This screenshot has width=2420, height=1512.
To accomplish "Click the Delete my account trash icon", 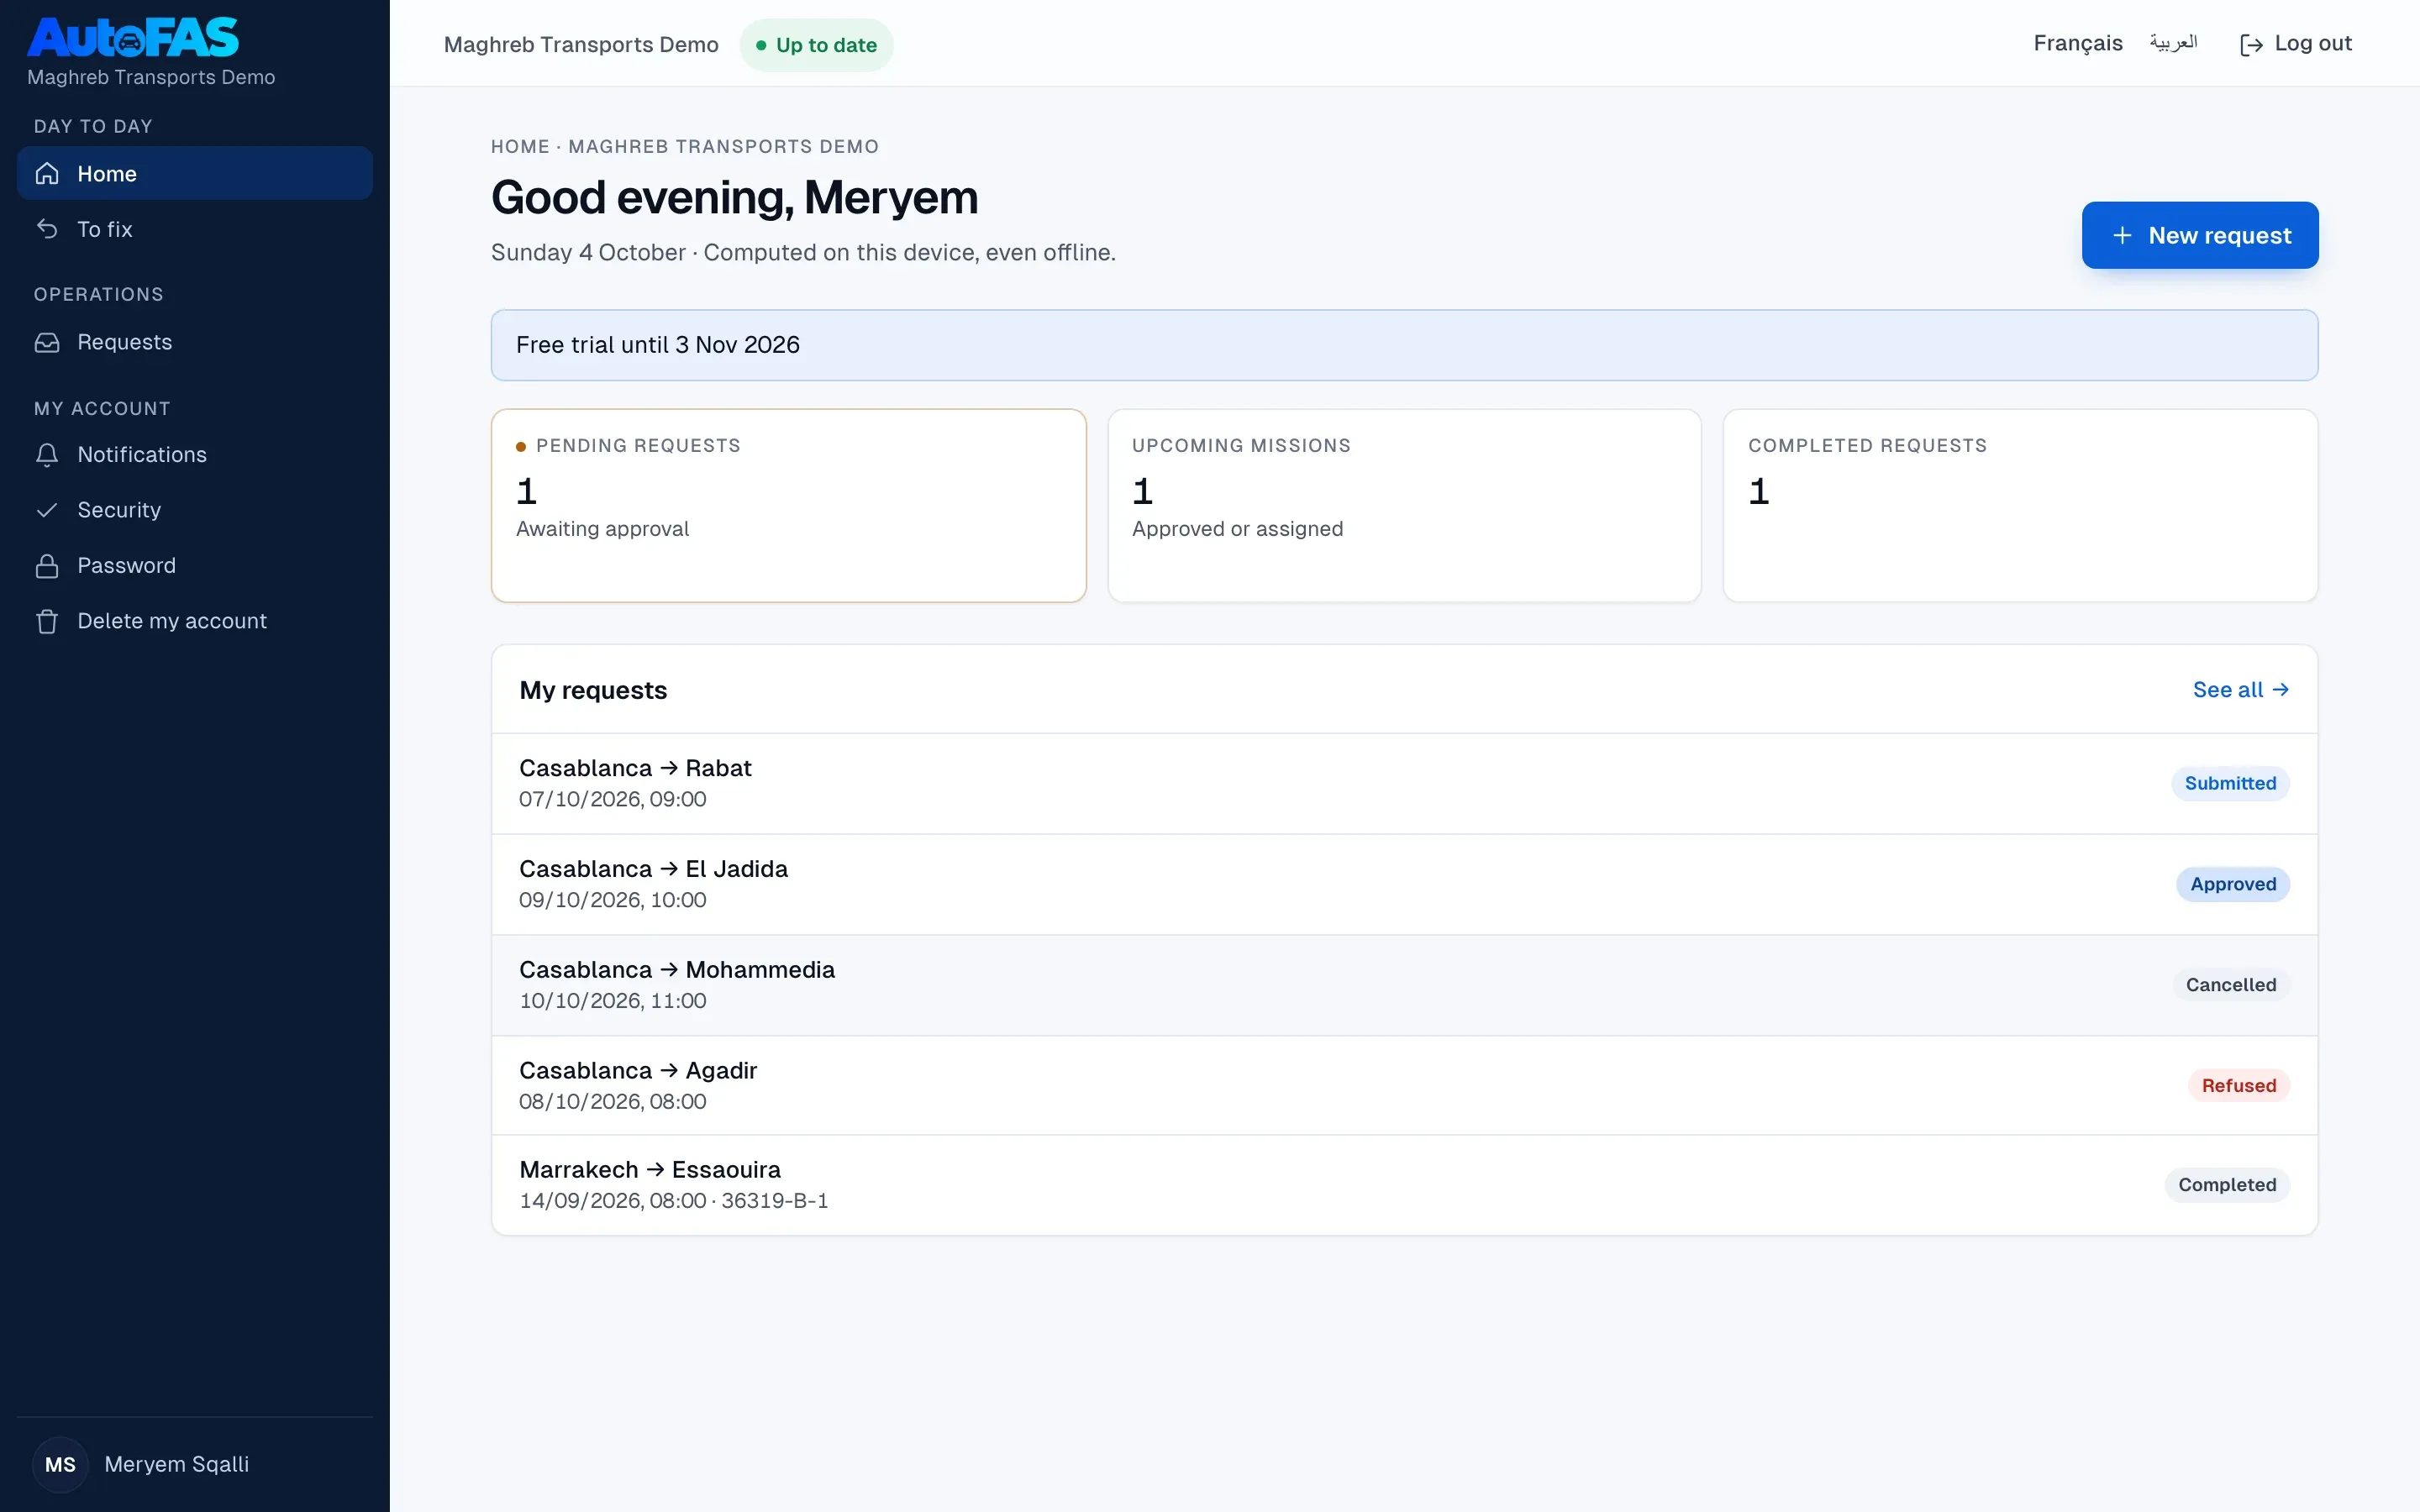I will click(x=47, y=621).
